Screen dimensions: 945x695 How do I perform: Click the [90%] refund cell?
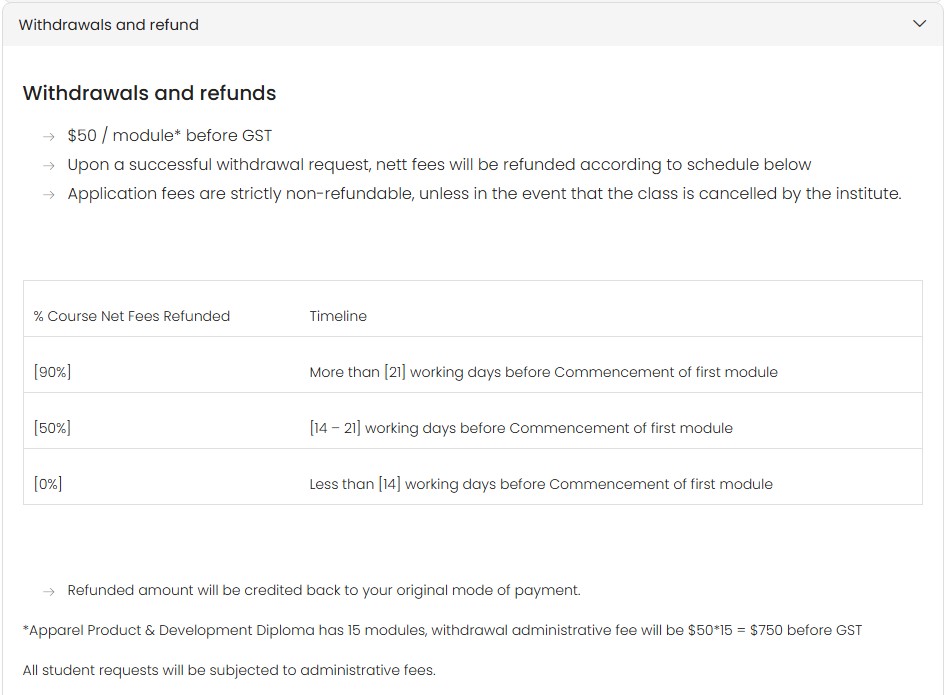click(52, 372)
